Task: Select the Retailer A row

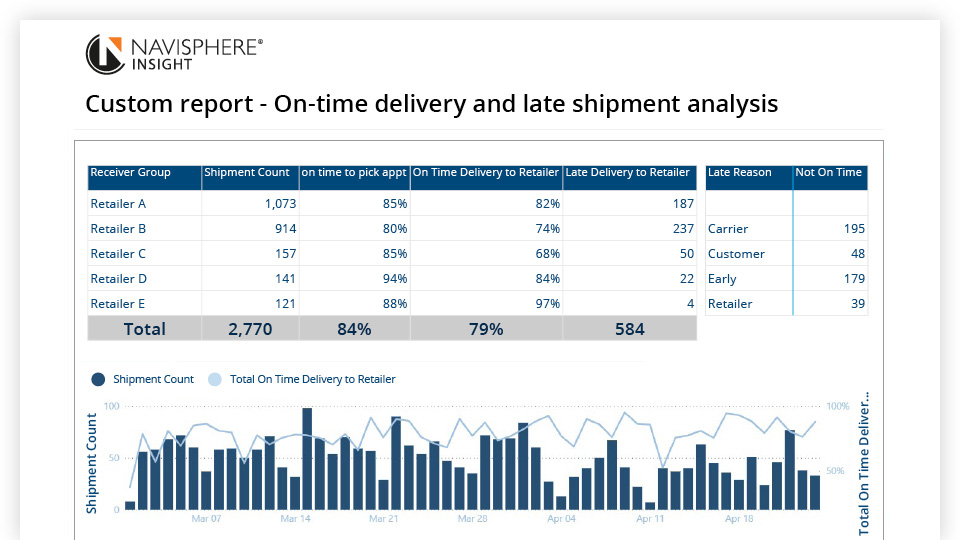Action: tap(119, 204)
